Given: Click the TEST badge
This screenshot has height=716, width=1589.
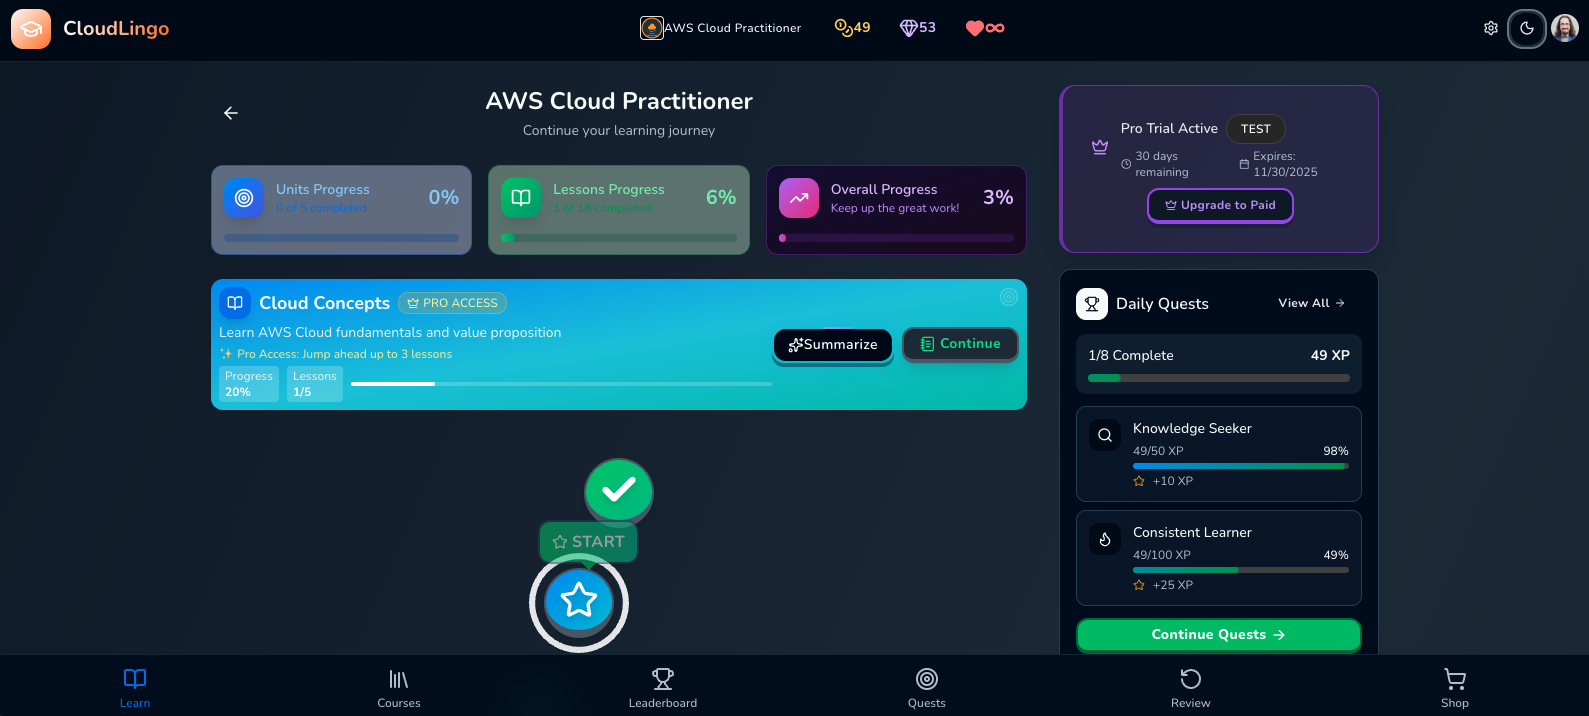Looking at the screenshot, I should point(1256,129).
